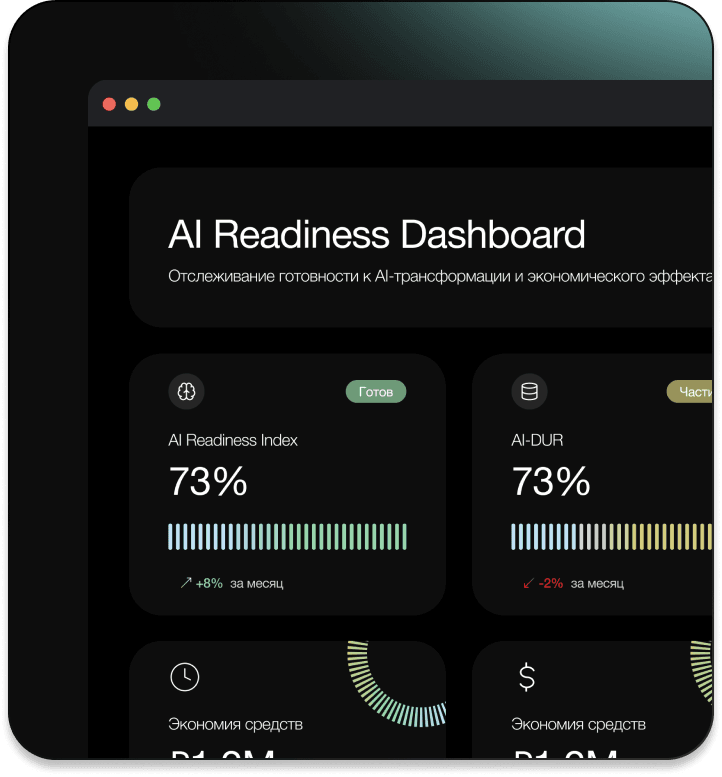722x777 pixels.
Task: Select the dollar sign icon
Action: tap(527, 677)
